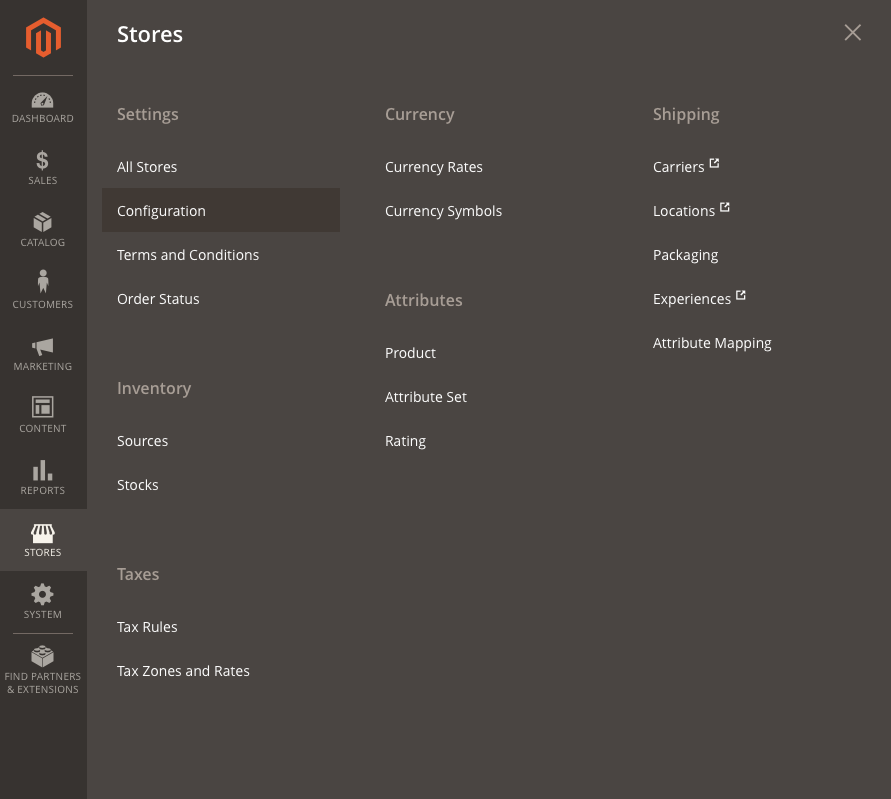Open the Content layout icon
This screenshot has height=799, width=891.
[x=43, y=407]
